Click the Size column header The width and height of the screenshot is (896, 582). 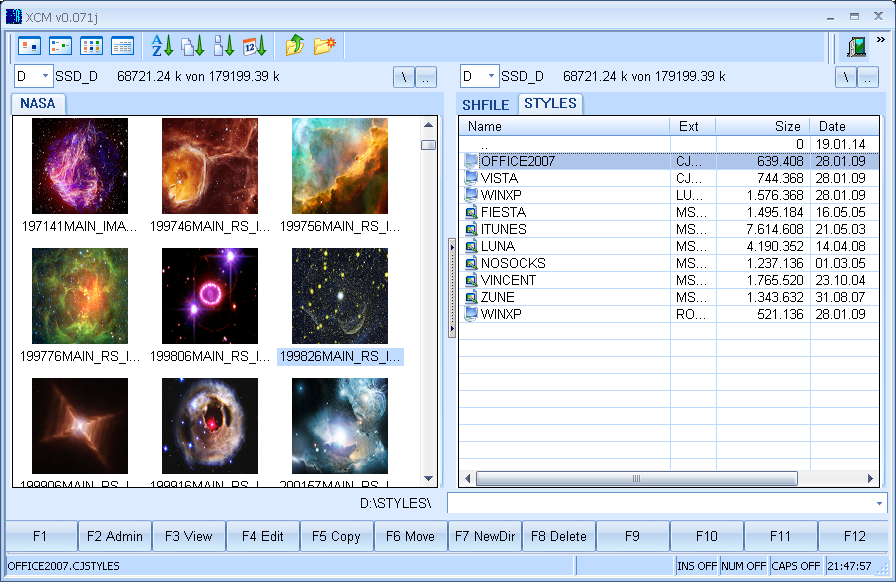click(x=762, y=126)
